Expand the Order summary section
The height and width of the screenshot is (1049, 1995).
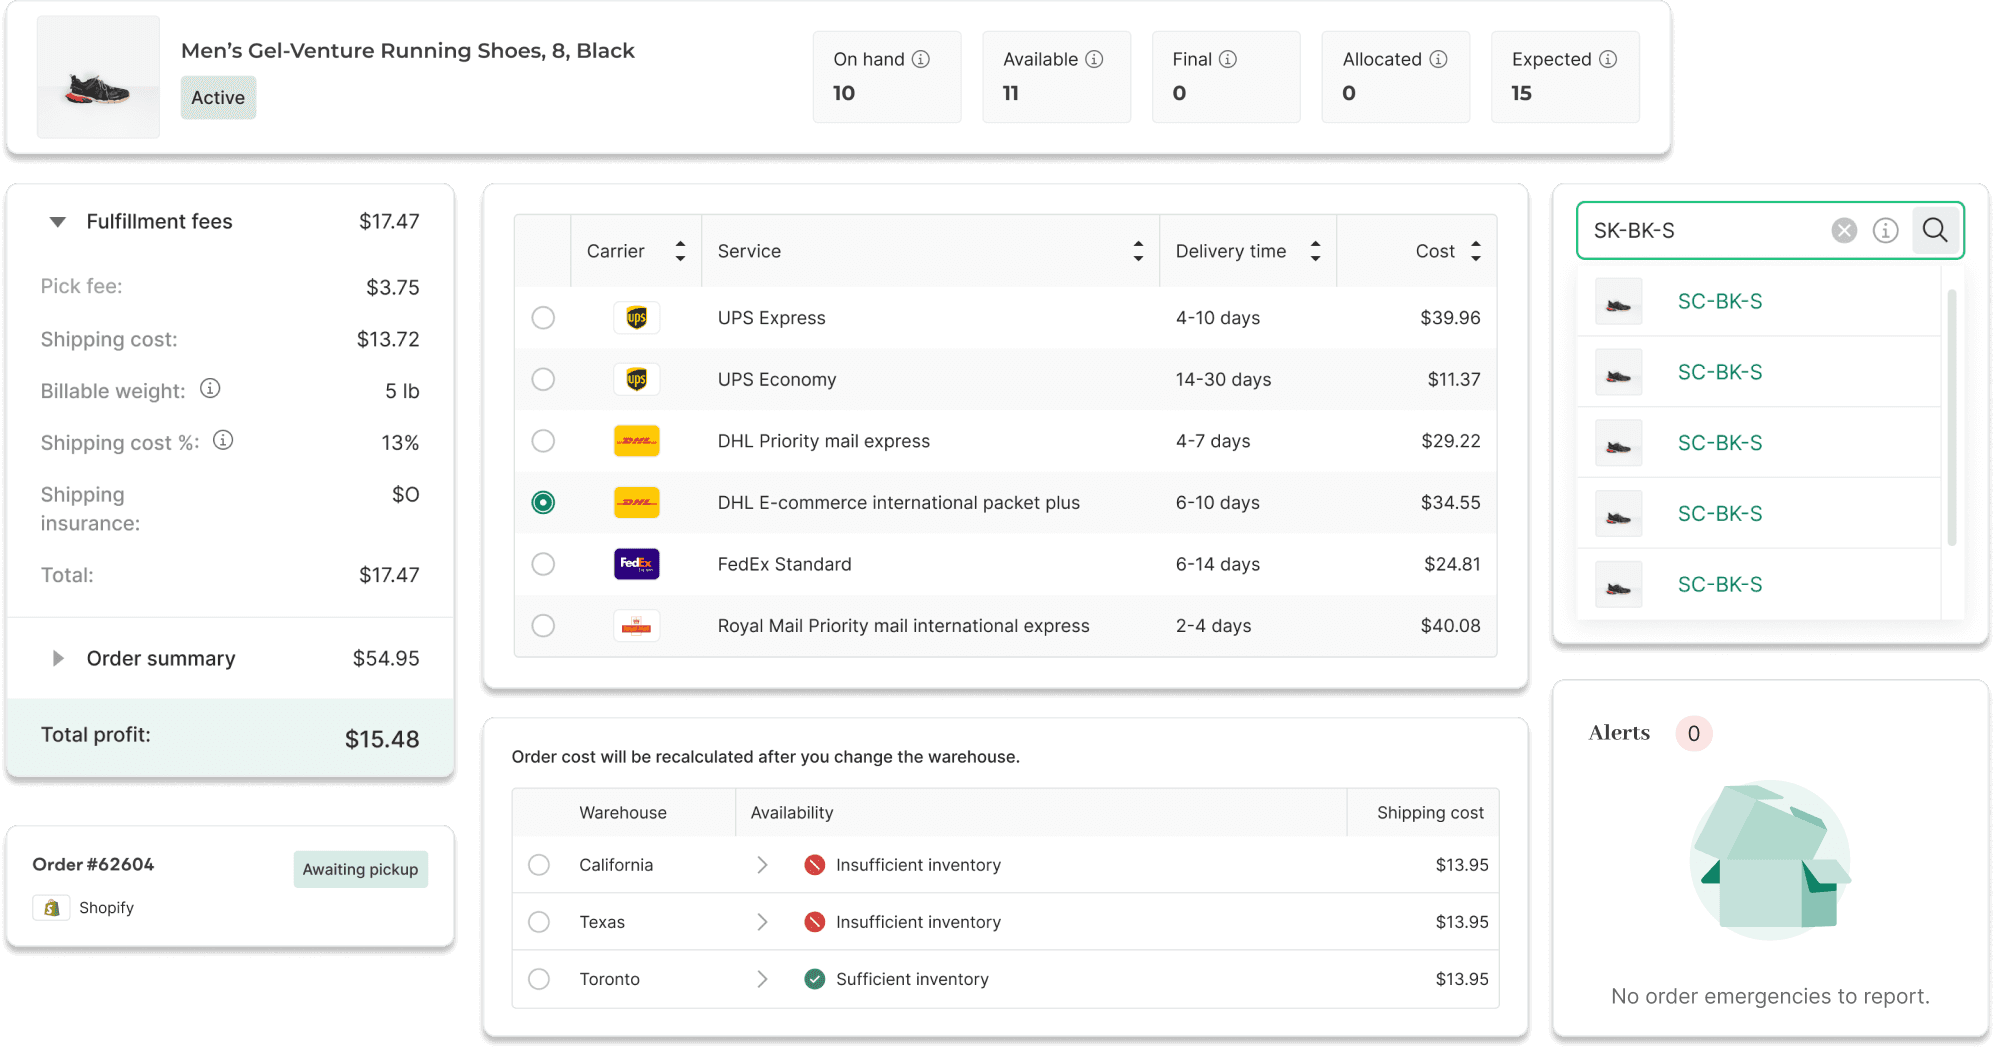point(58,658)
